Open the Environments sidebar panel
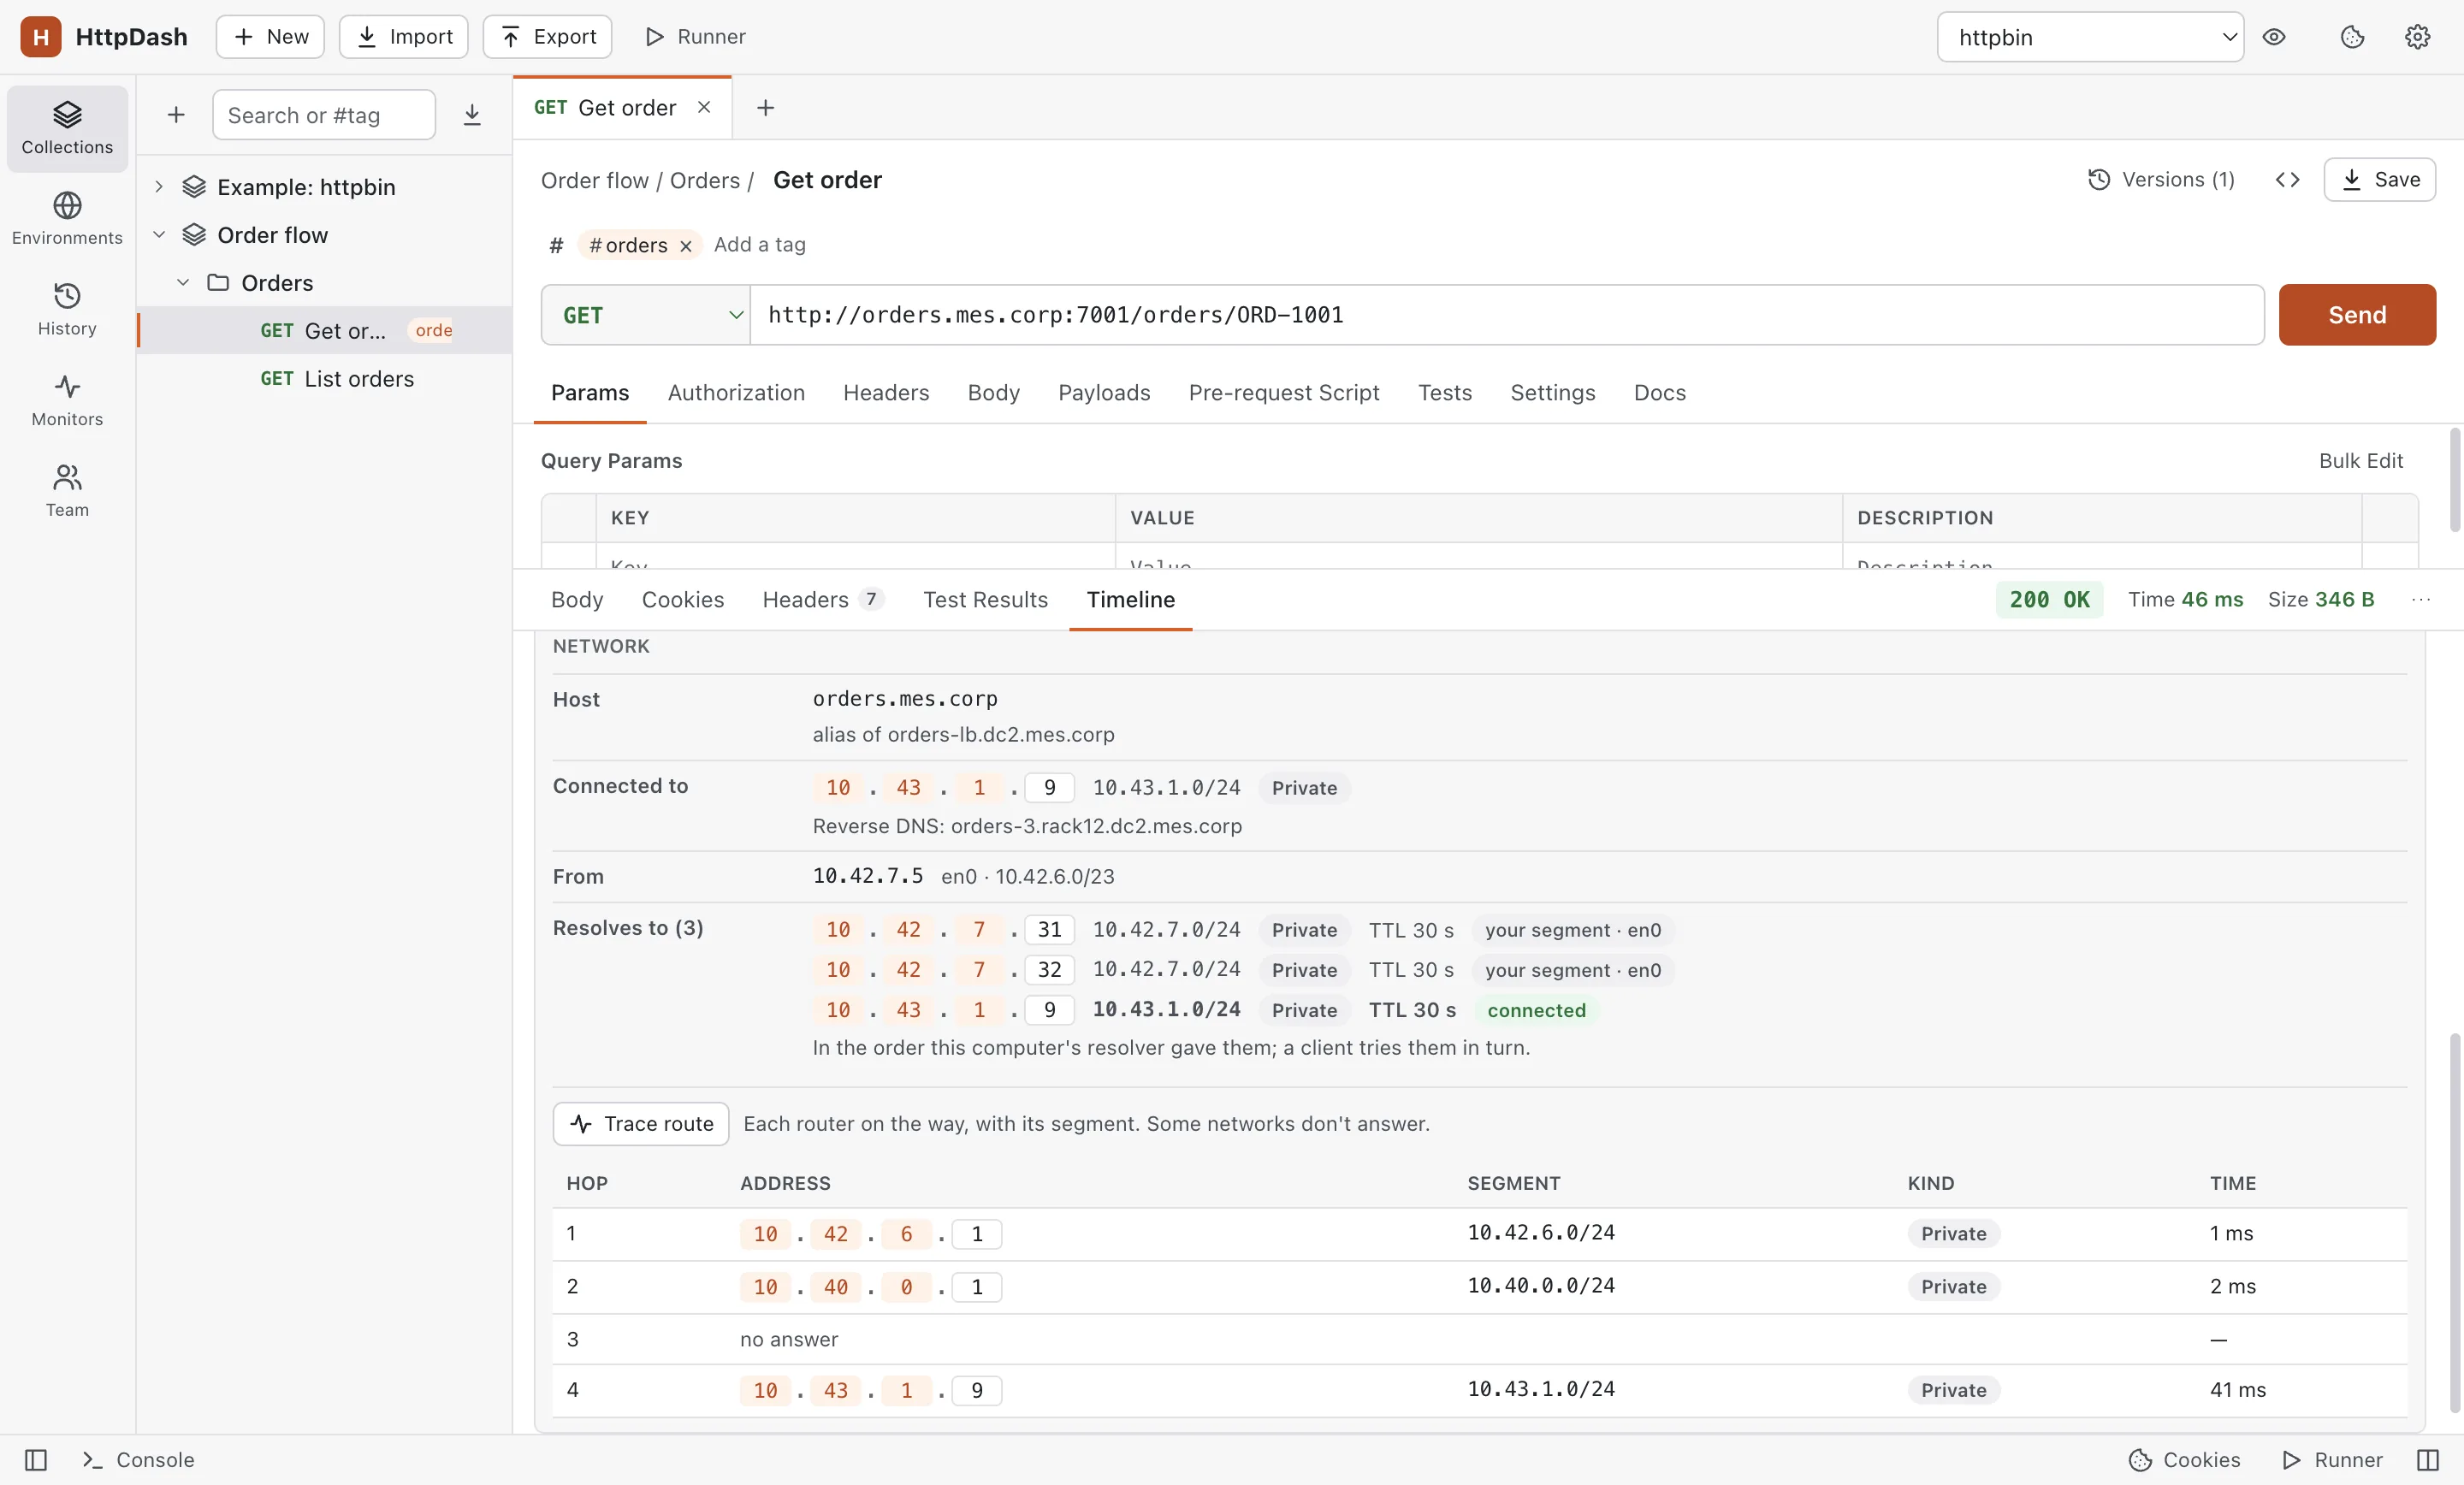Image resolution: width=2464 pixels, height=1485 pixels. [x=67, y=219]
